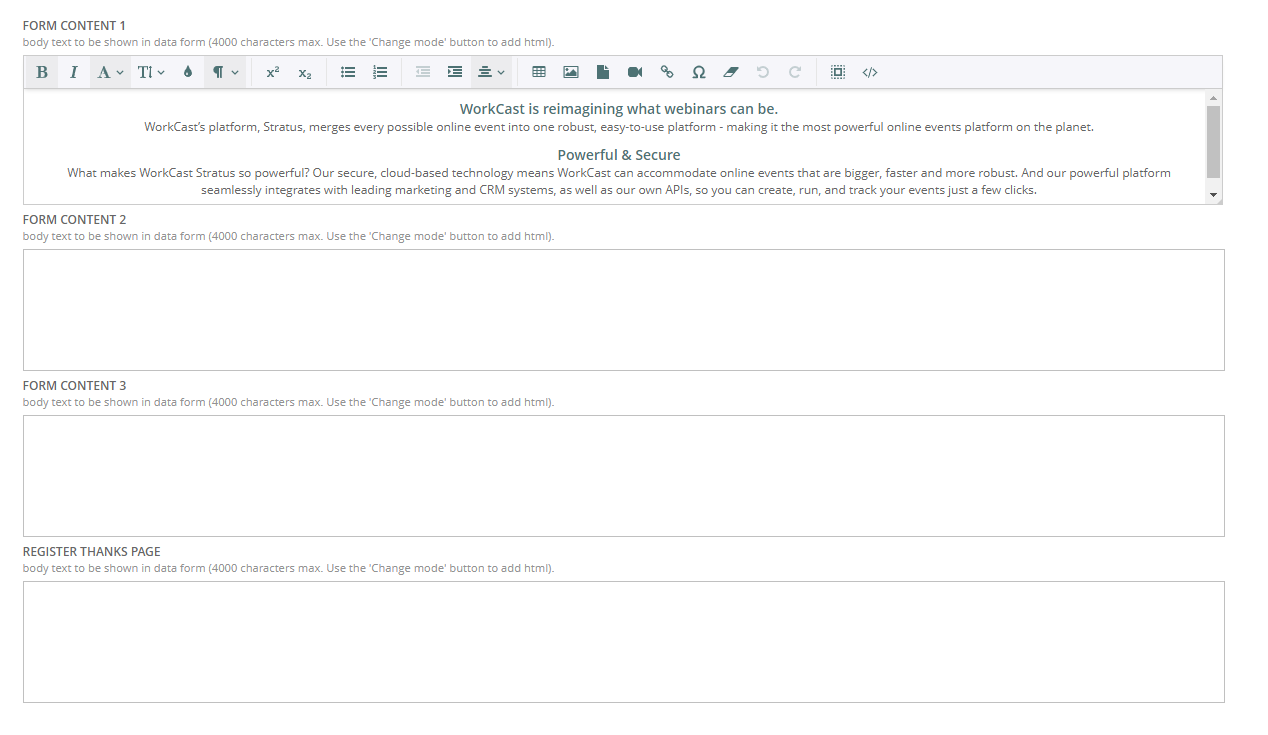This screenshot has width=1268, height=735.
Task: Insert an unordered bullet list
Action: click(x=348, y=72)
